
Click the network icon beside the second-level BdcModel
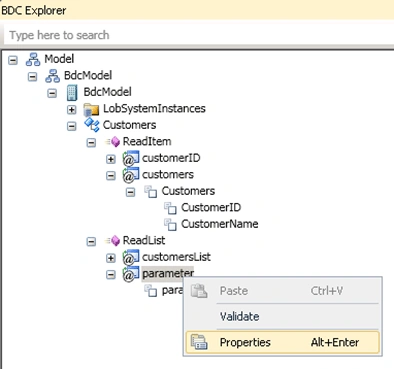[53, 76]
